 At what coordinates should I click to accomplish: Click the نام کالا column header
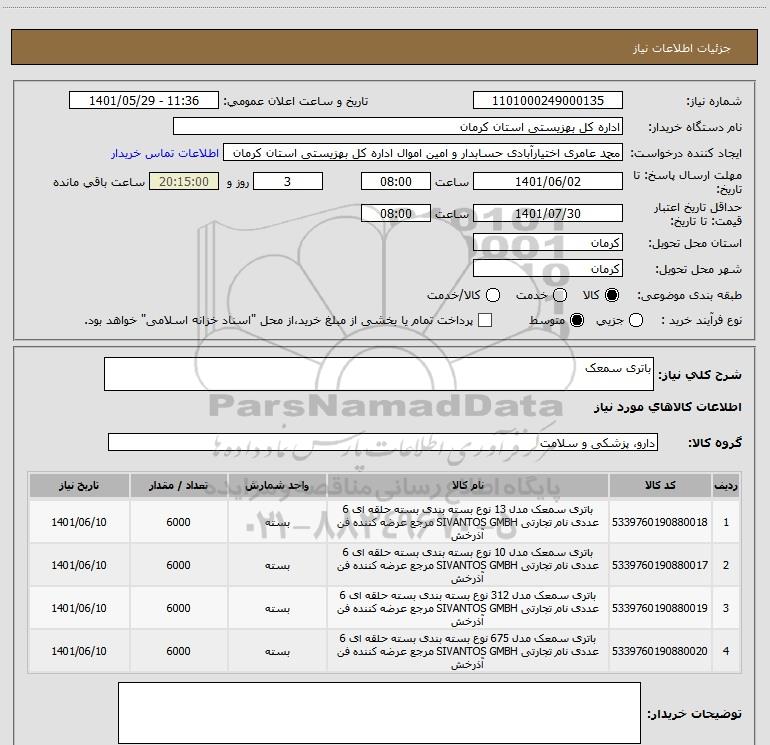pos(468,486)
